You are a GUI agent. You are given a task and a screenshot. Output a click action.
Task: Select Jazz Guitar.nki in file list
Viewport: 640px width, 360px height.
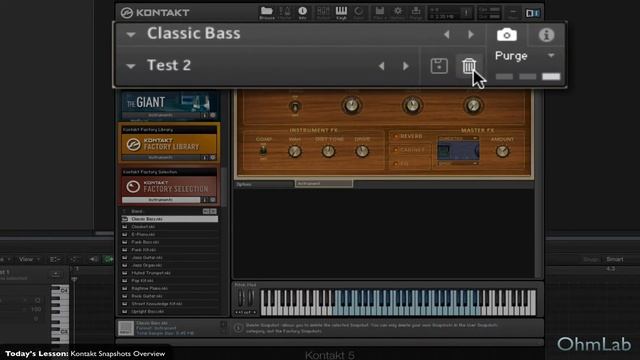(169, 258)
